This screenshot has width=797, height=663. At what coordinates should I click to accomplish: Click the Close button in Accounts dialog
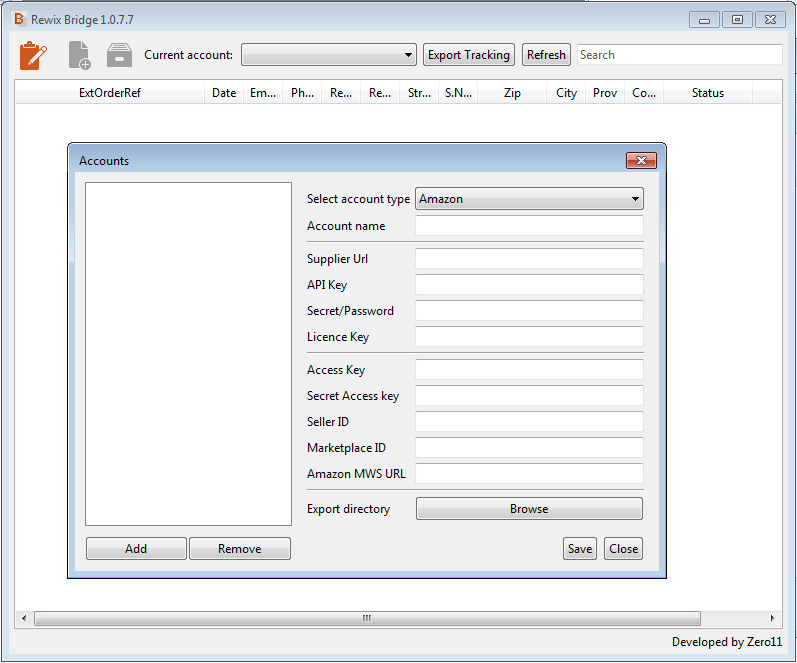(x=623, y=549)
